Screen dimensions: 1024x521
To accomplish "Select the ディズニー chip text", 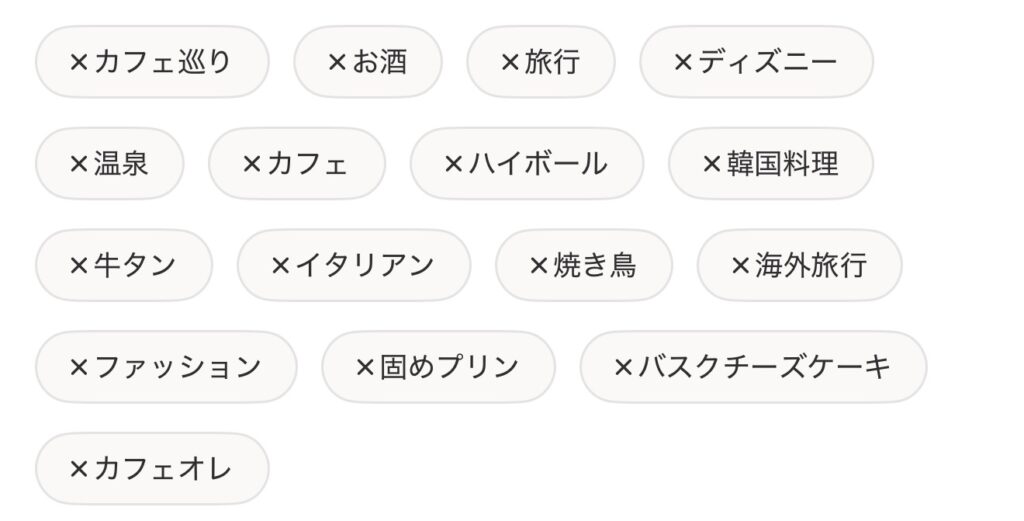I will tap(768, 62).
